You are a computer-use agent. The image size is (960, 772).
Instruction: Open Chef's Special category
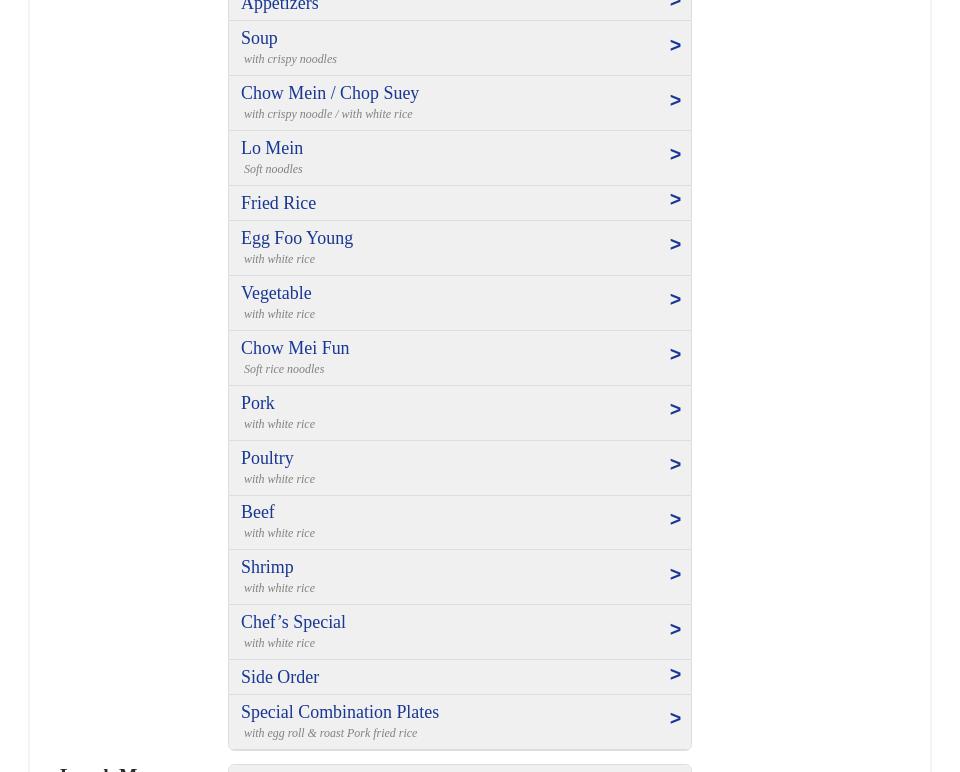click(x=293, y=622)
